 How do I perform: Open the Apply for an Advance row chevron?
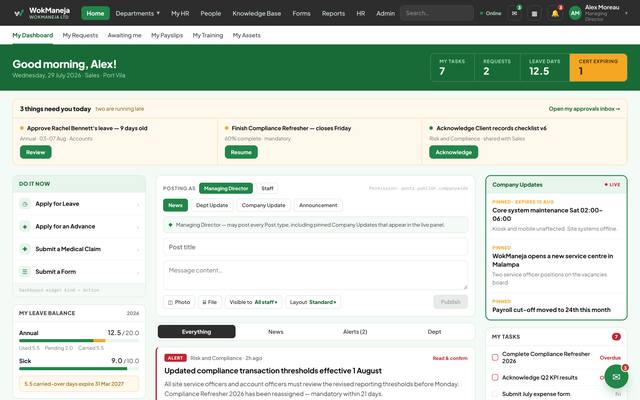point(138,227)
